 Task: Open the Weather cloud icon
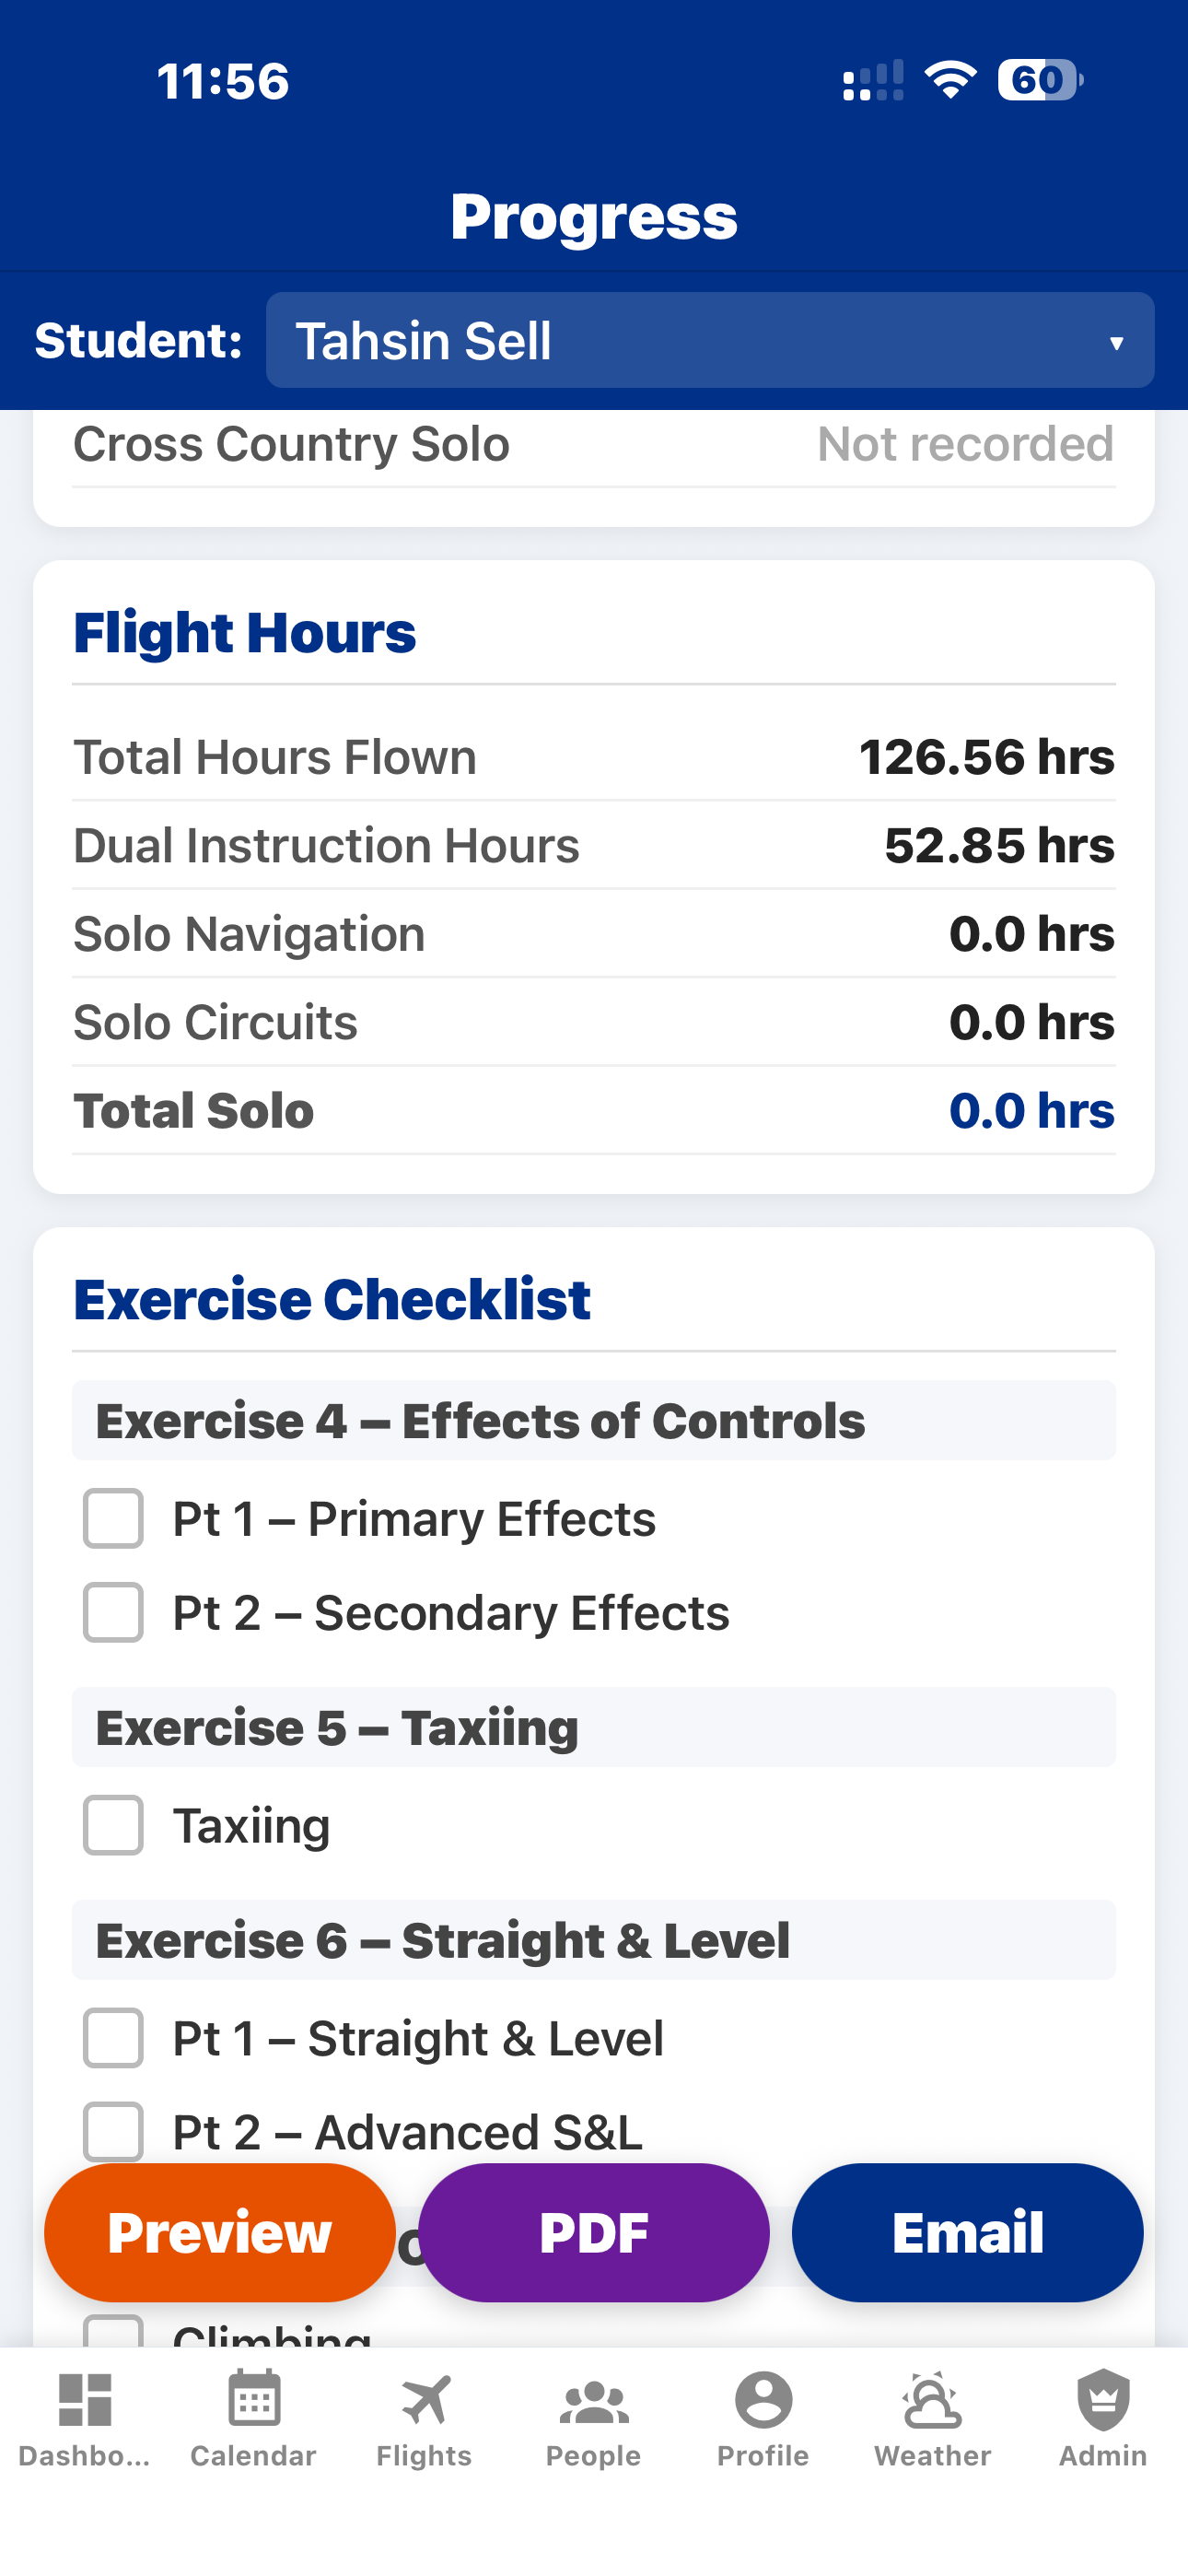tap(933, 2399)
